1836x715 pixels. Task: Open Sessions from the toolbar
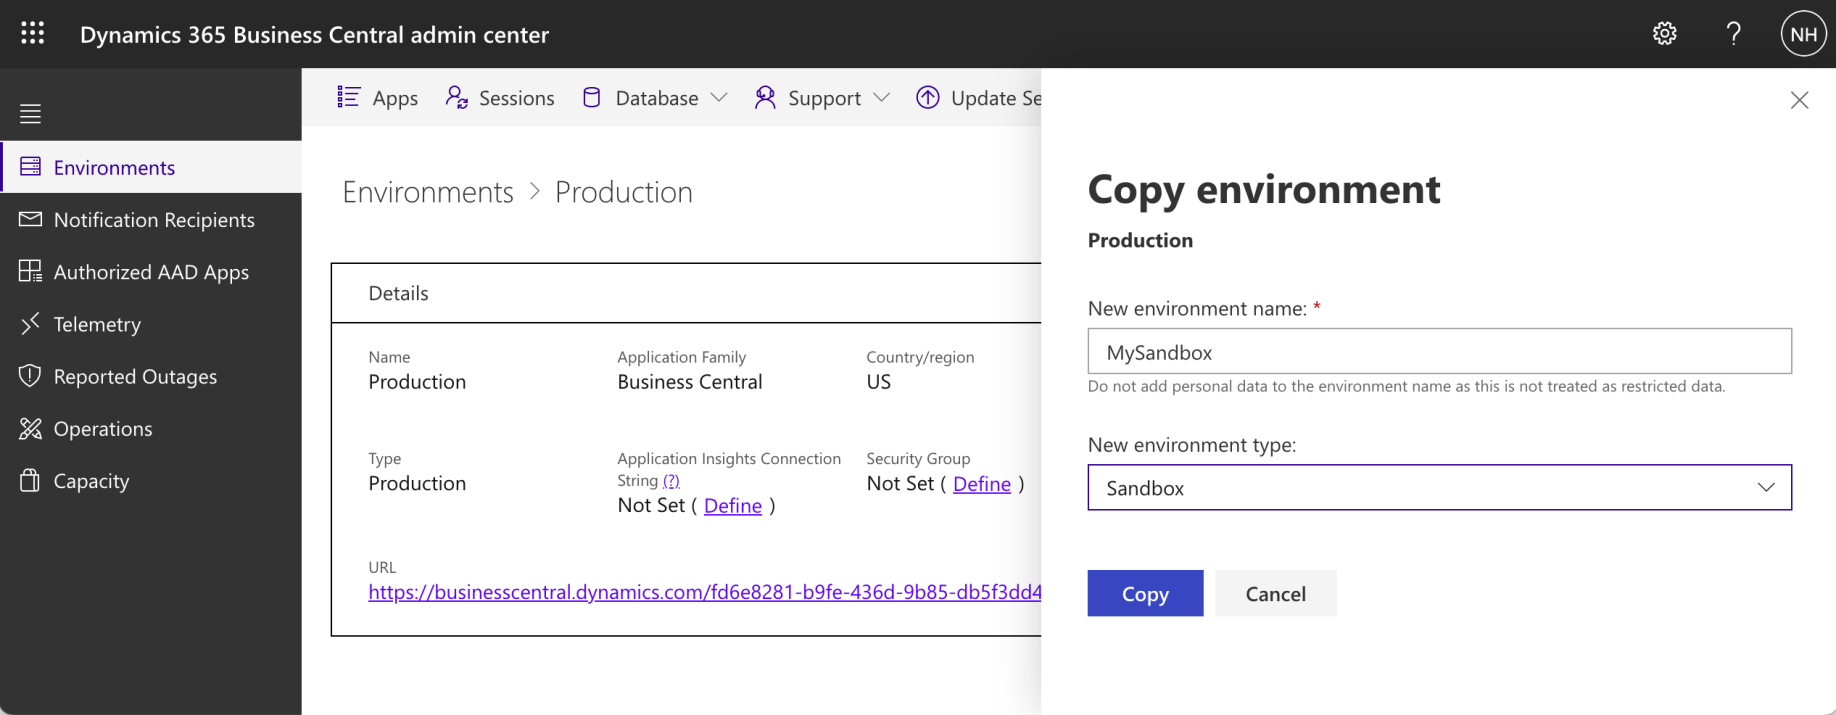[500, 98]
